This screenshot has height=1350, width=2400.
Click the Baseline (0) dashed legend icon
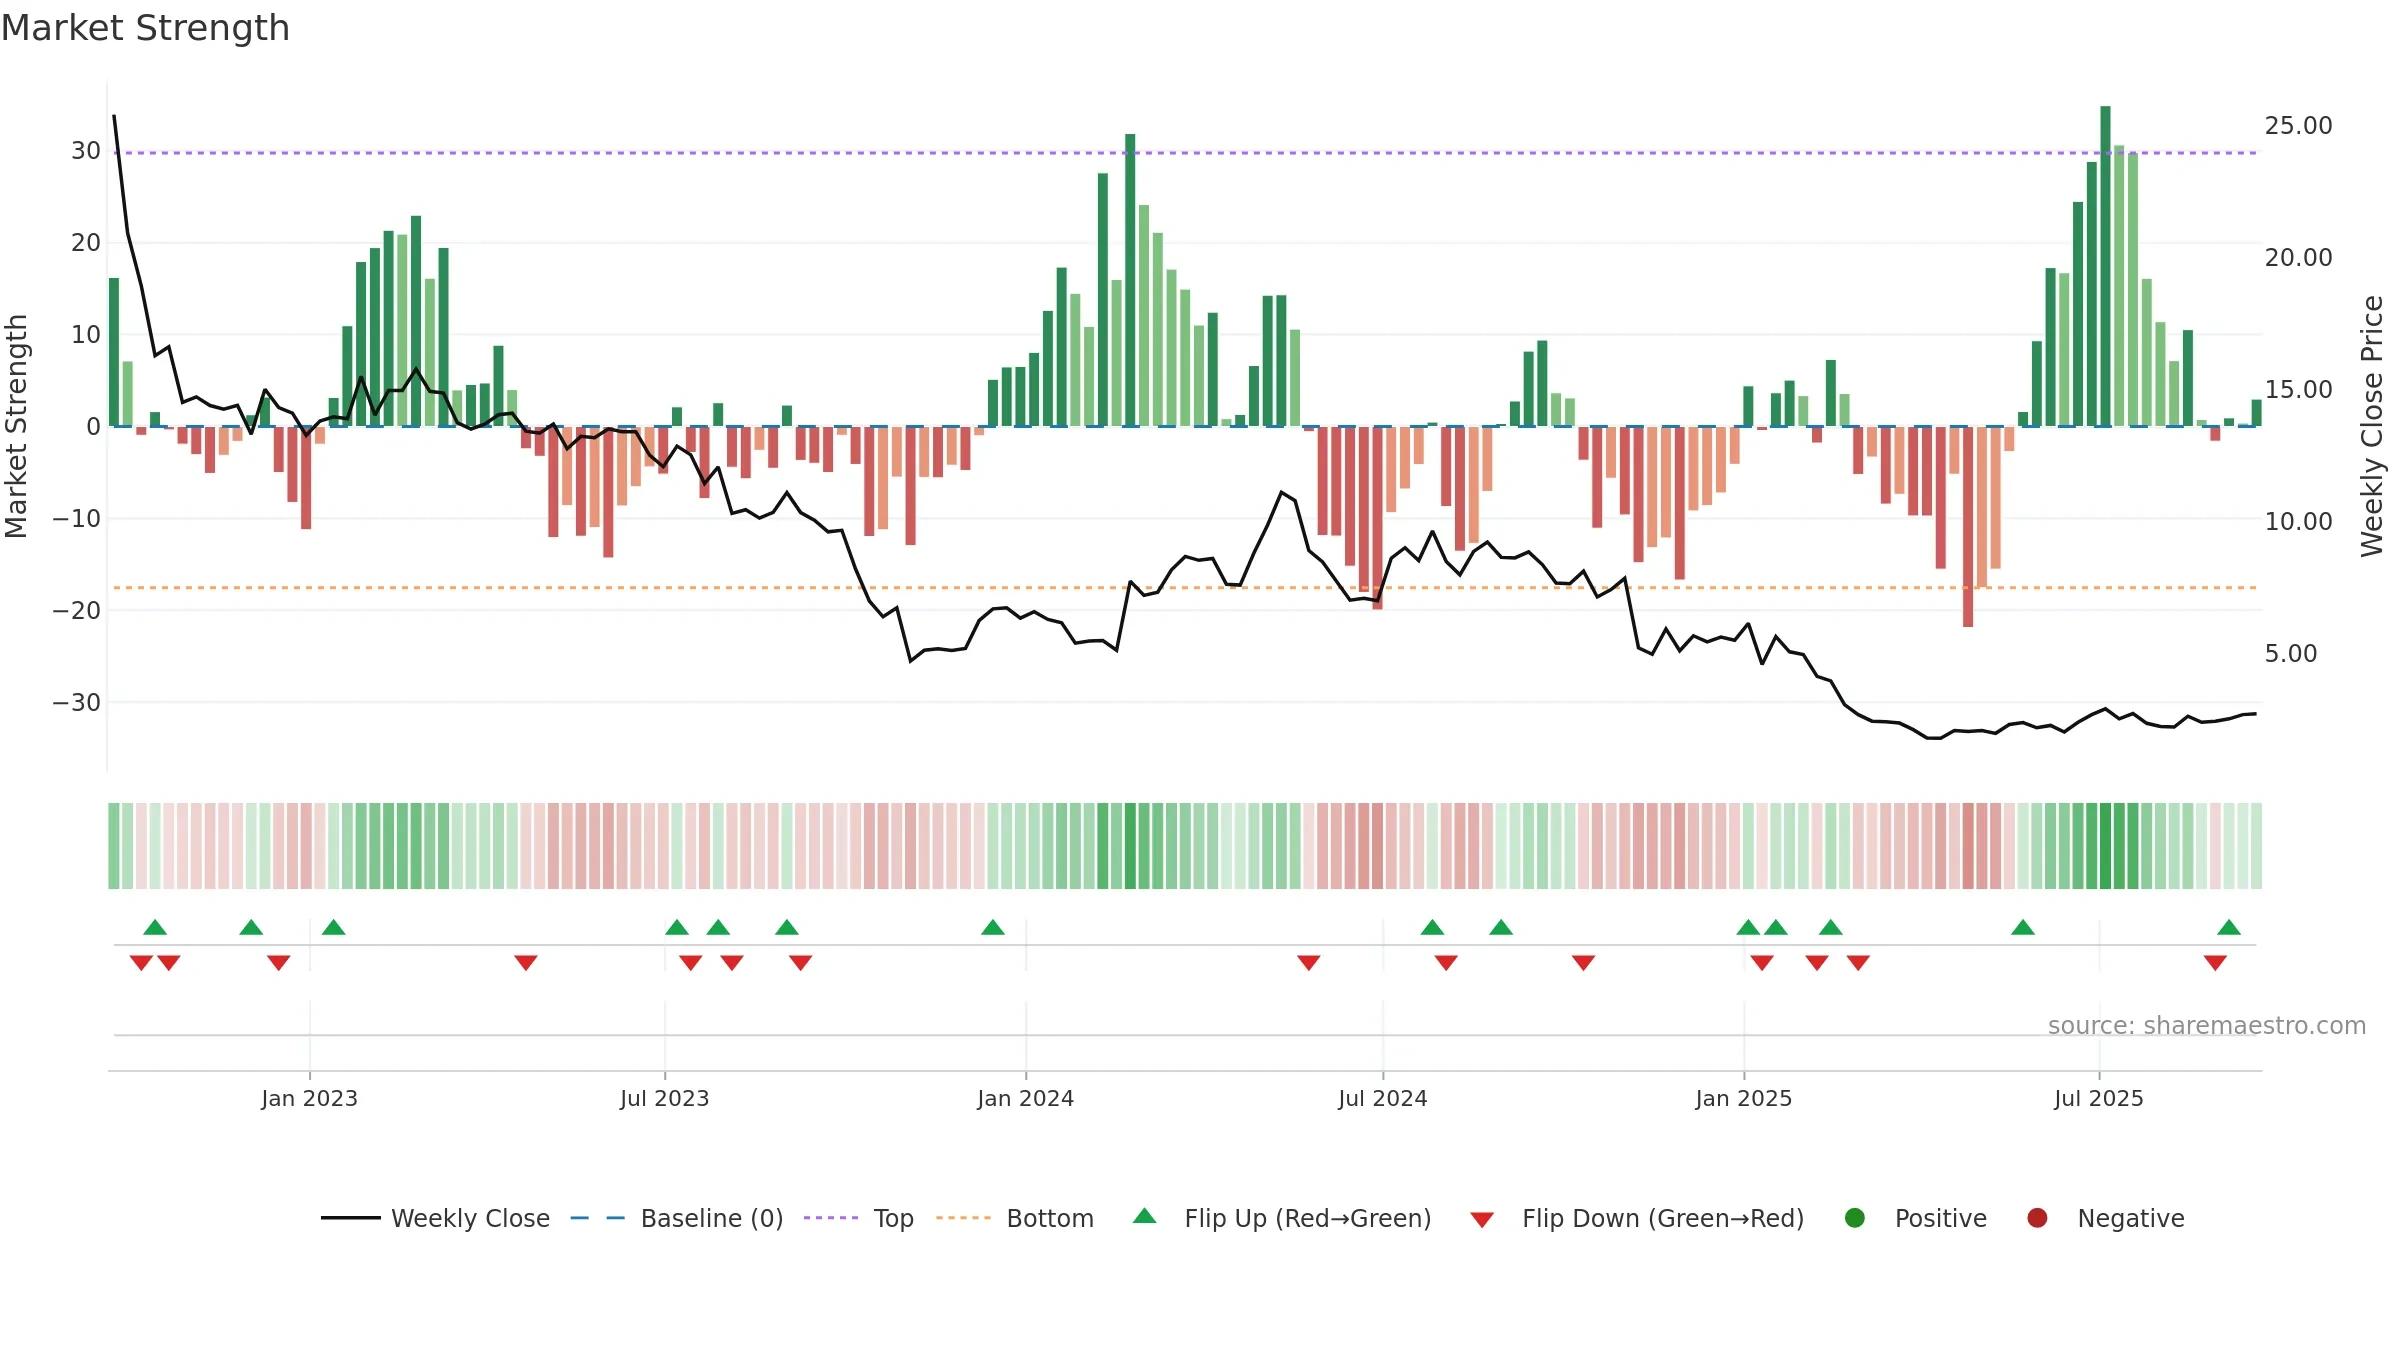(x=597, y=1218)
